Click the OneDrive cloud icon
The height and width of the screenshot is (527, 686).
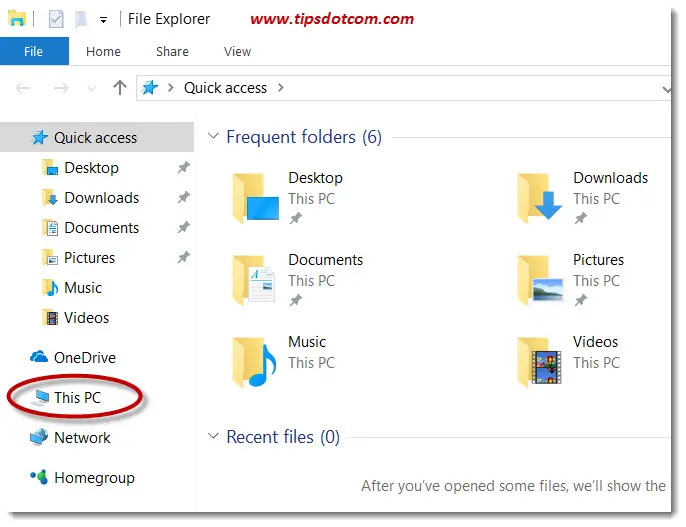coord(39,357)
